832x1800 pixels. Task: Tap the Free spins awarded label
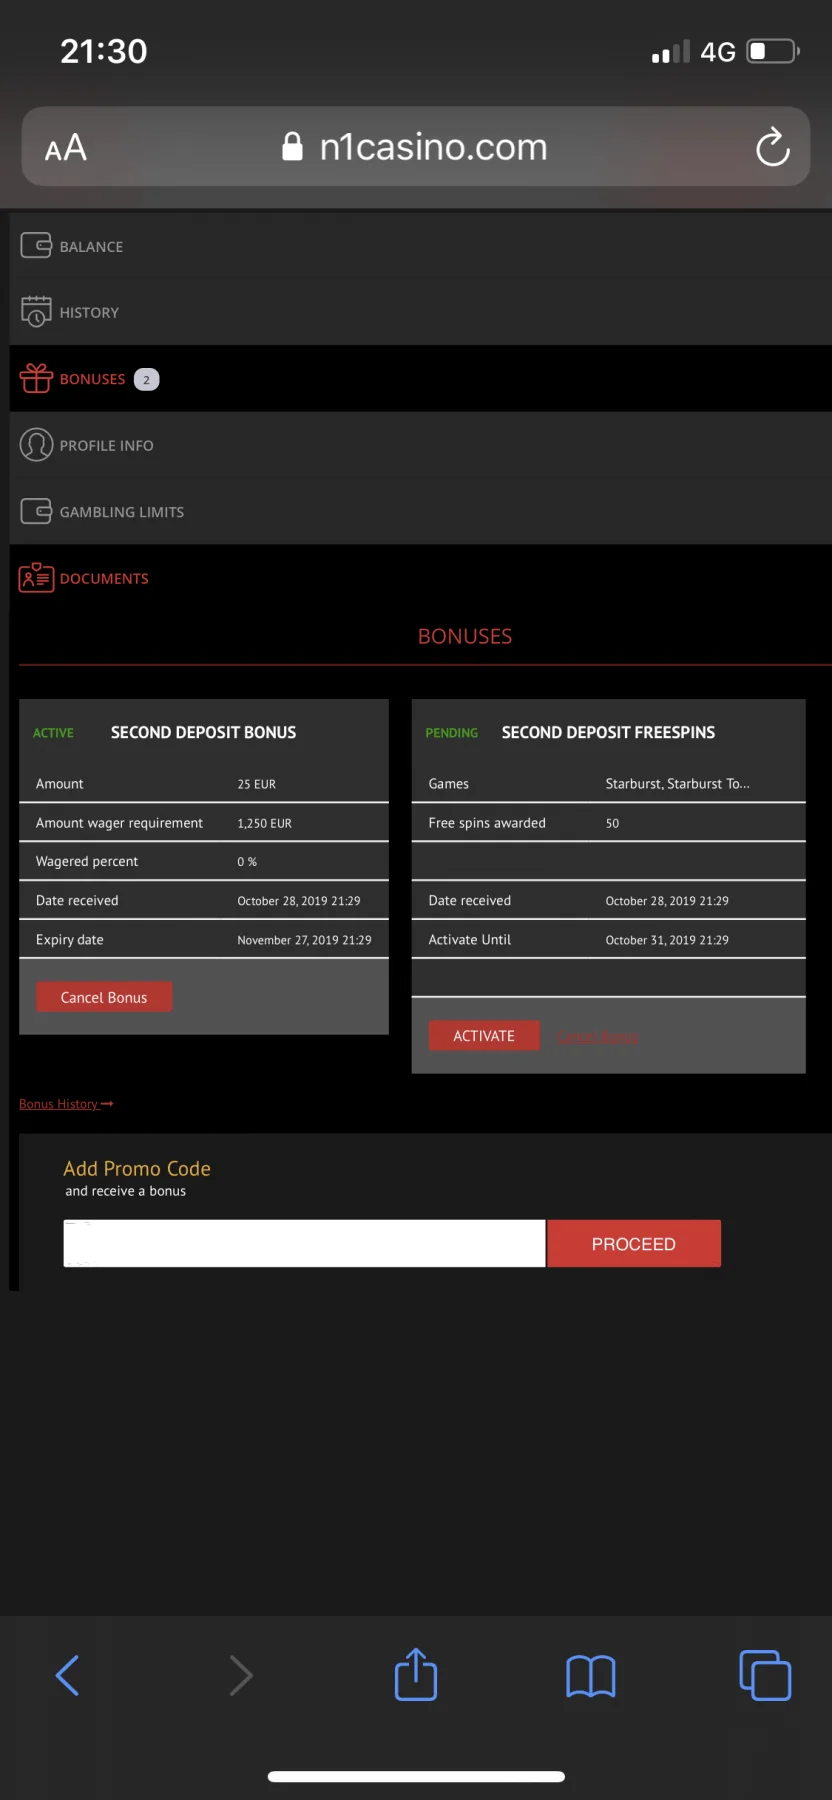pos(487,823)
